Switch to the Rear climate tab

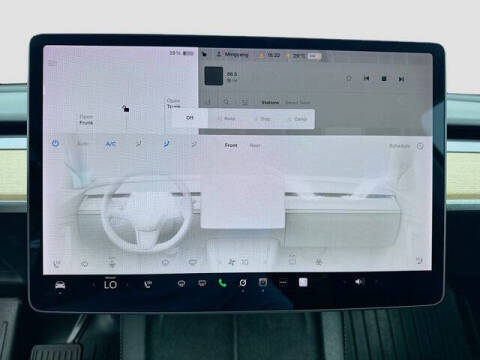tap(255, 145)
